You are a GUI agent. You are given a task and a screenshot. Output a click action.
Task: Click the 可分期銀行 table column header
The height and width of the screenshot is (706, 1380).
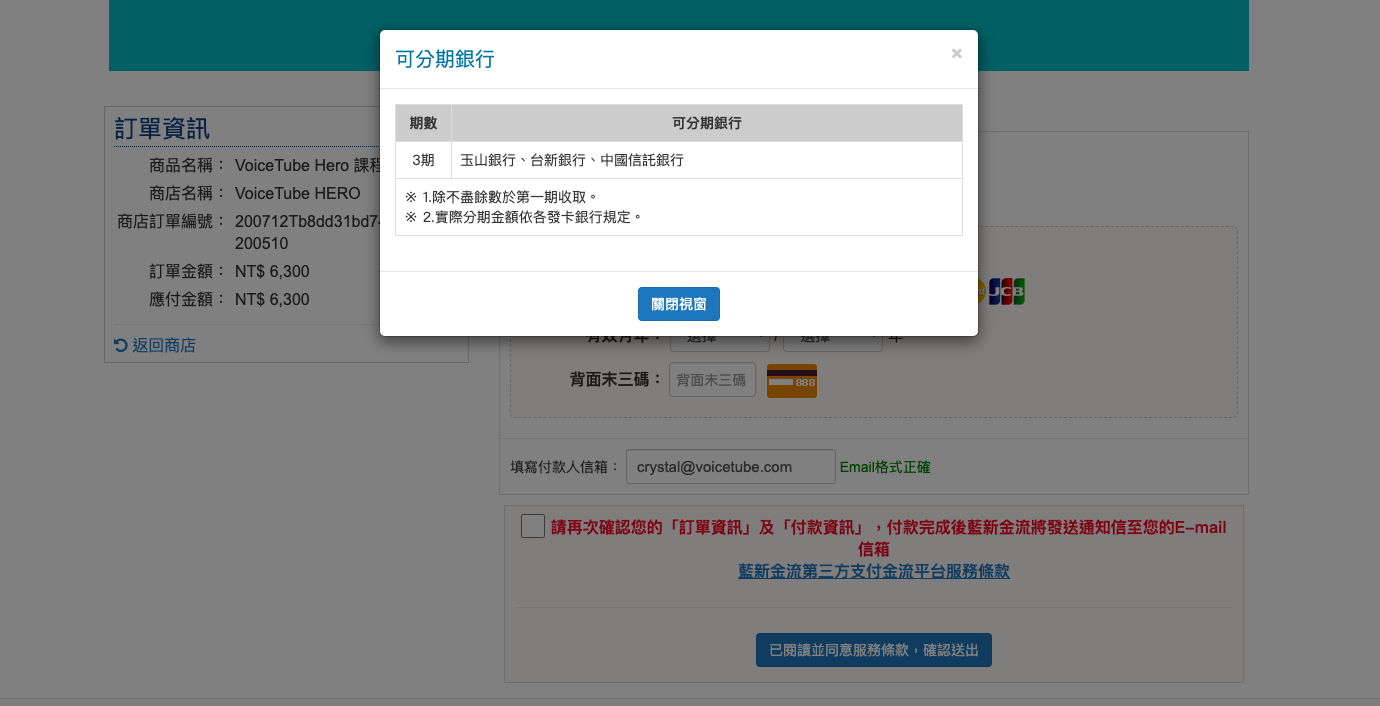click(706, 123)
